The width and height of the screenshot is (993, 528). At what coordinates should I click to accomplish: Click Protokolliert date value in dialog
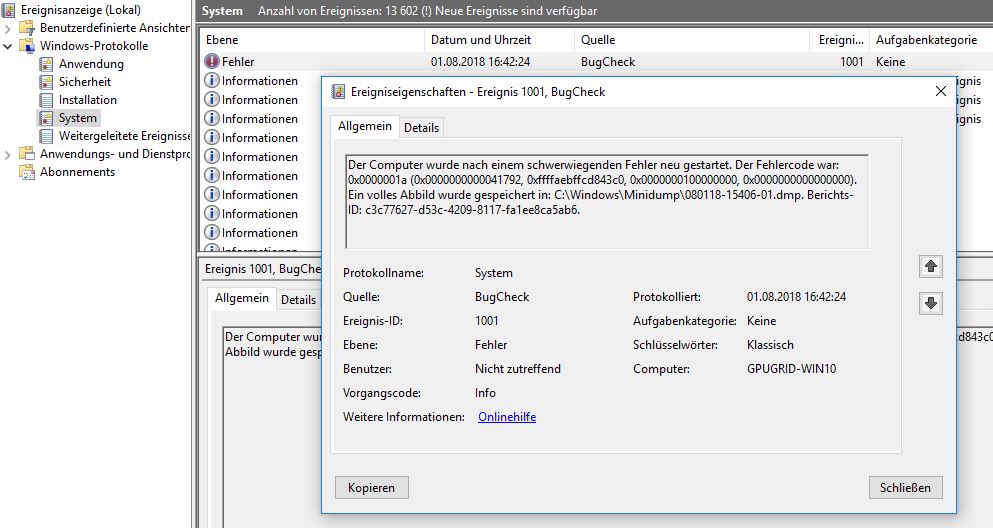point(796,297)
